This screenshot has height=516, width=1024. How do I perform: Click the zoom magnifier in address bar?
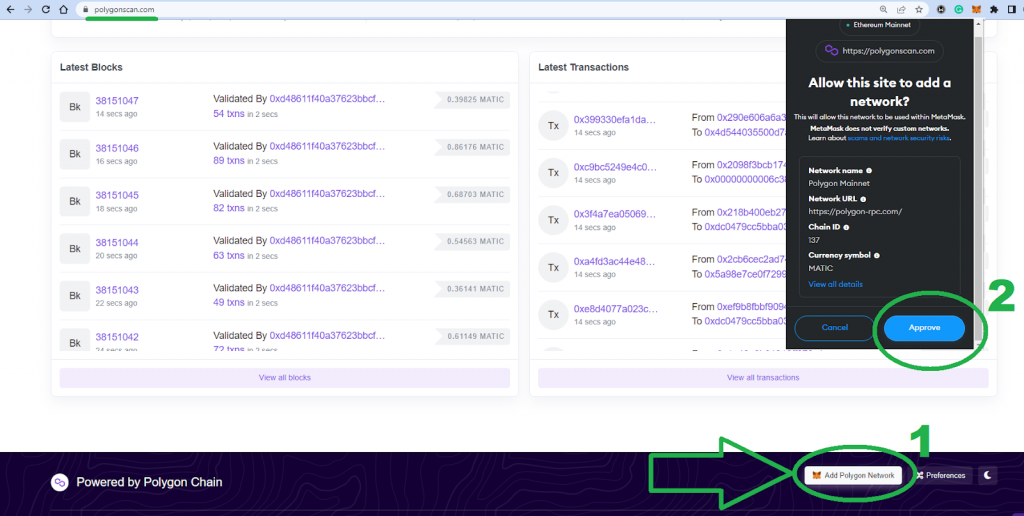[x=884, y=10]
